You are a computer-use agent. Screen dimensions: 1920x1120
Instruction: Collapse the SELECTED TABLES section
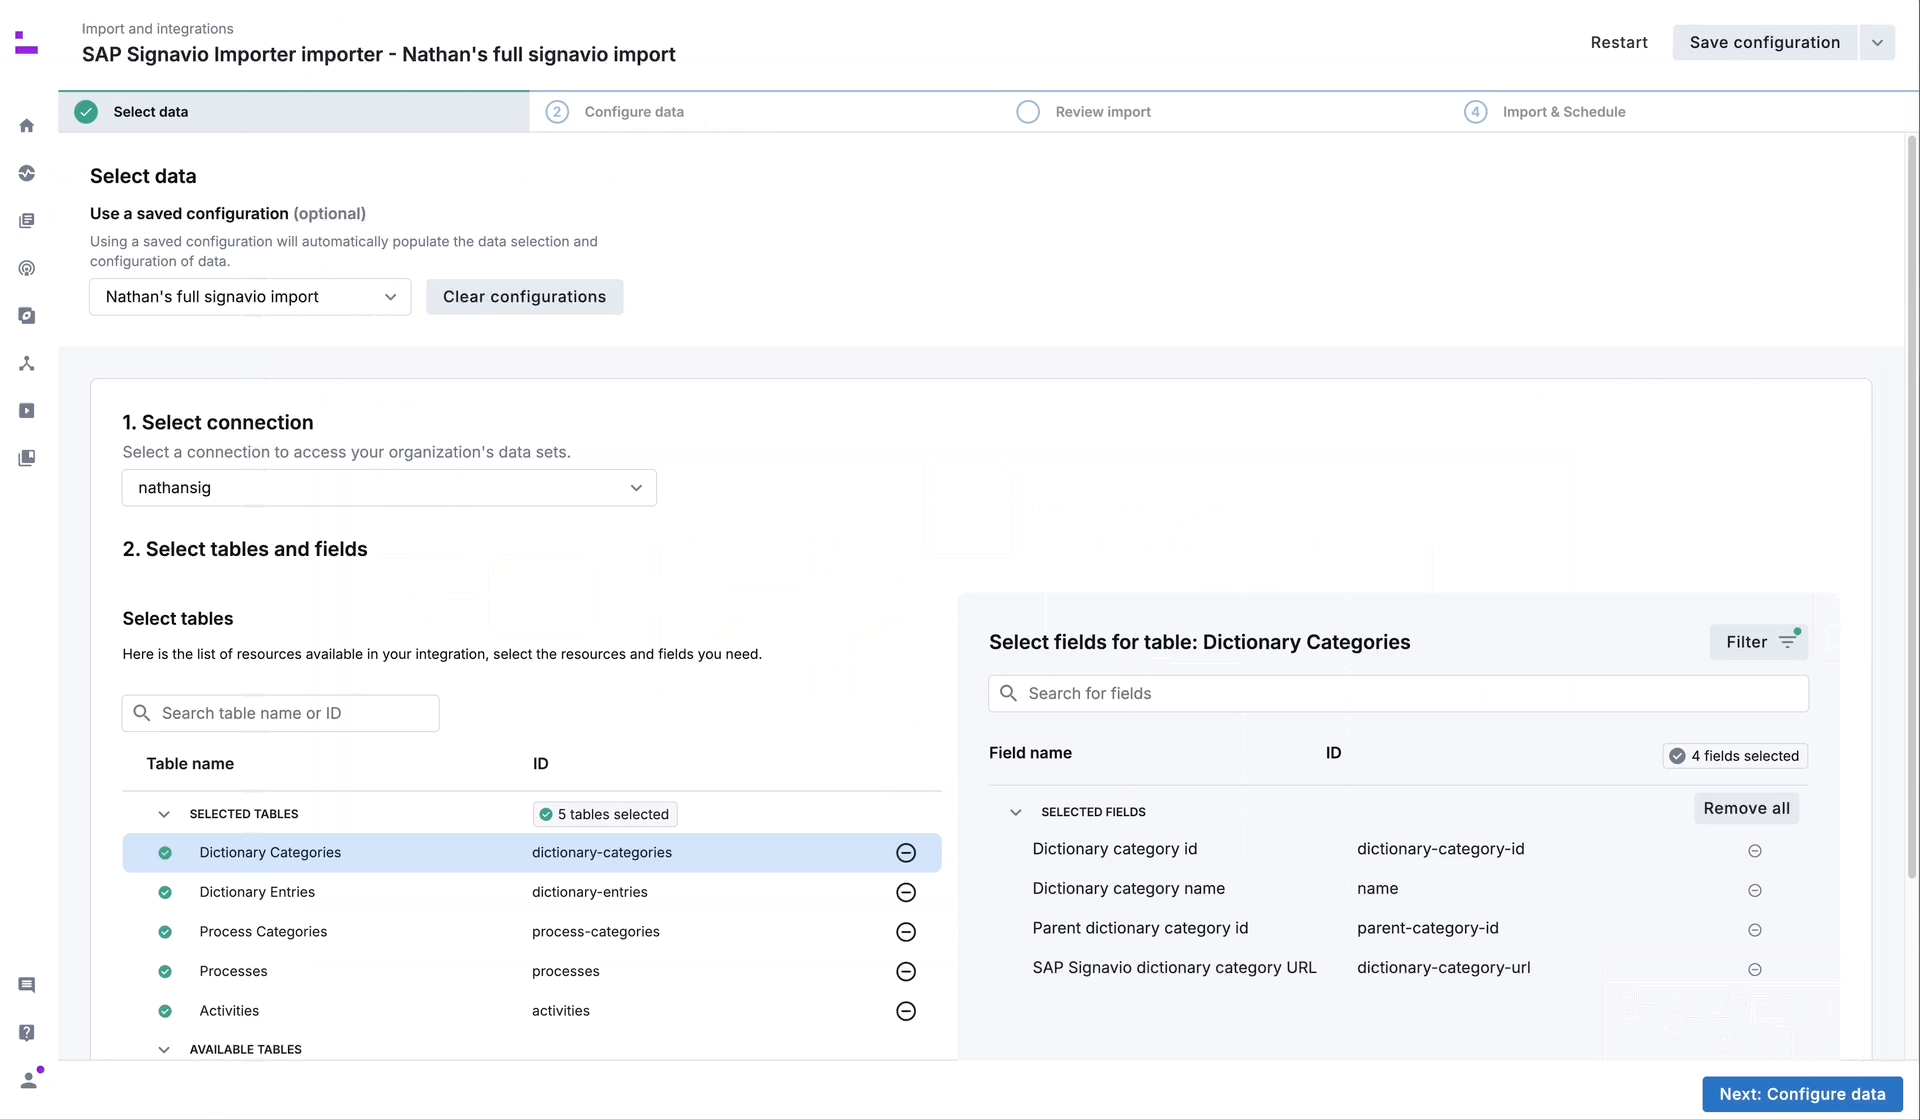(164, 814)
